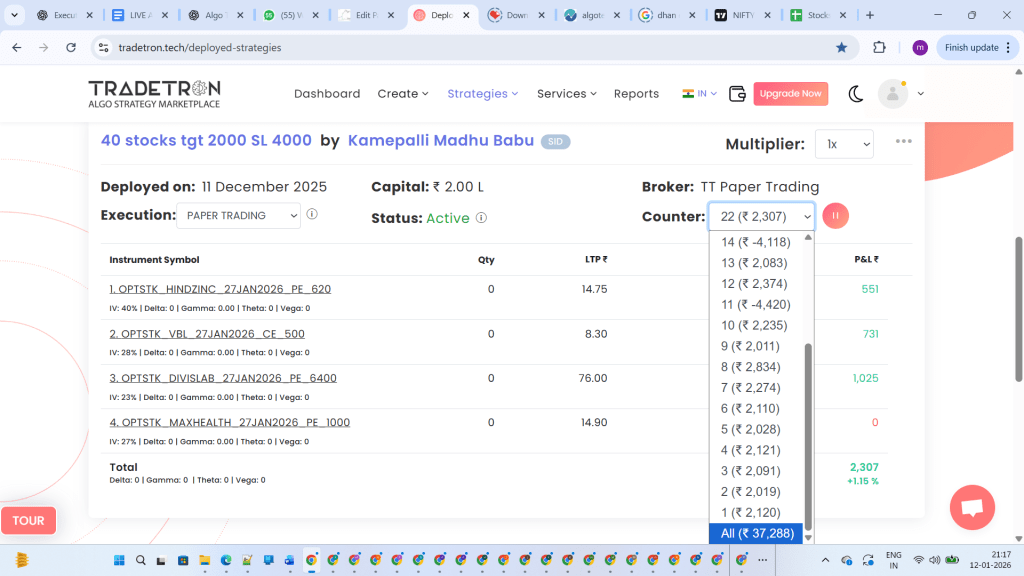Open the chat support bubble
The height and width of the screenshot is (576, 1024).
point(972,507)
